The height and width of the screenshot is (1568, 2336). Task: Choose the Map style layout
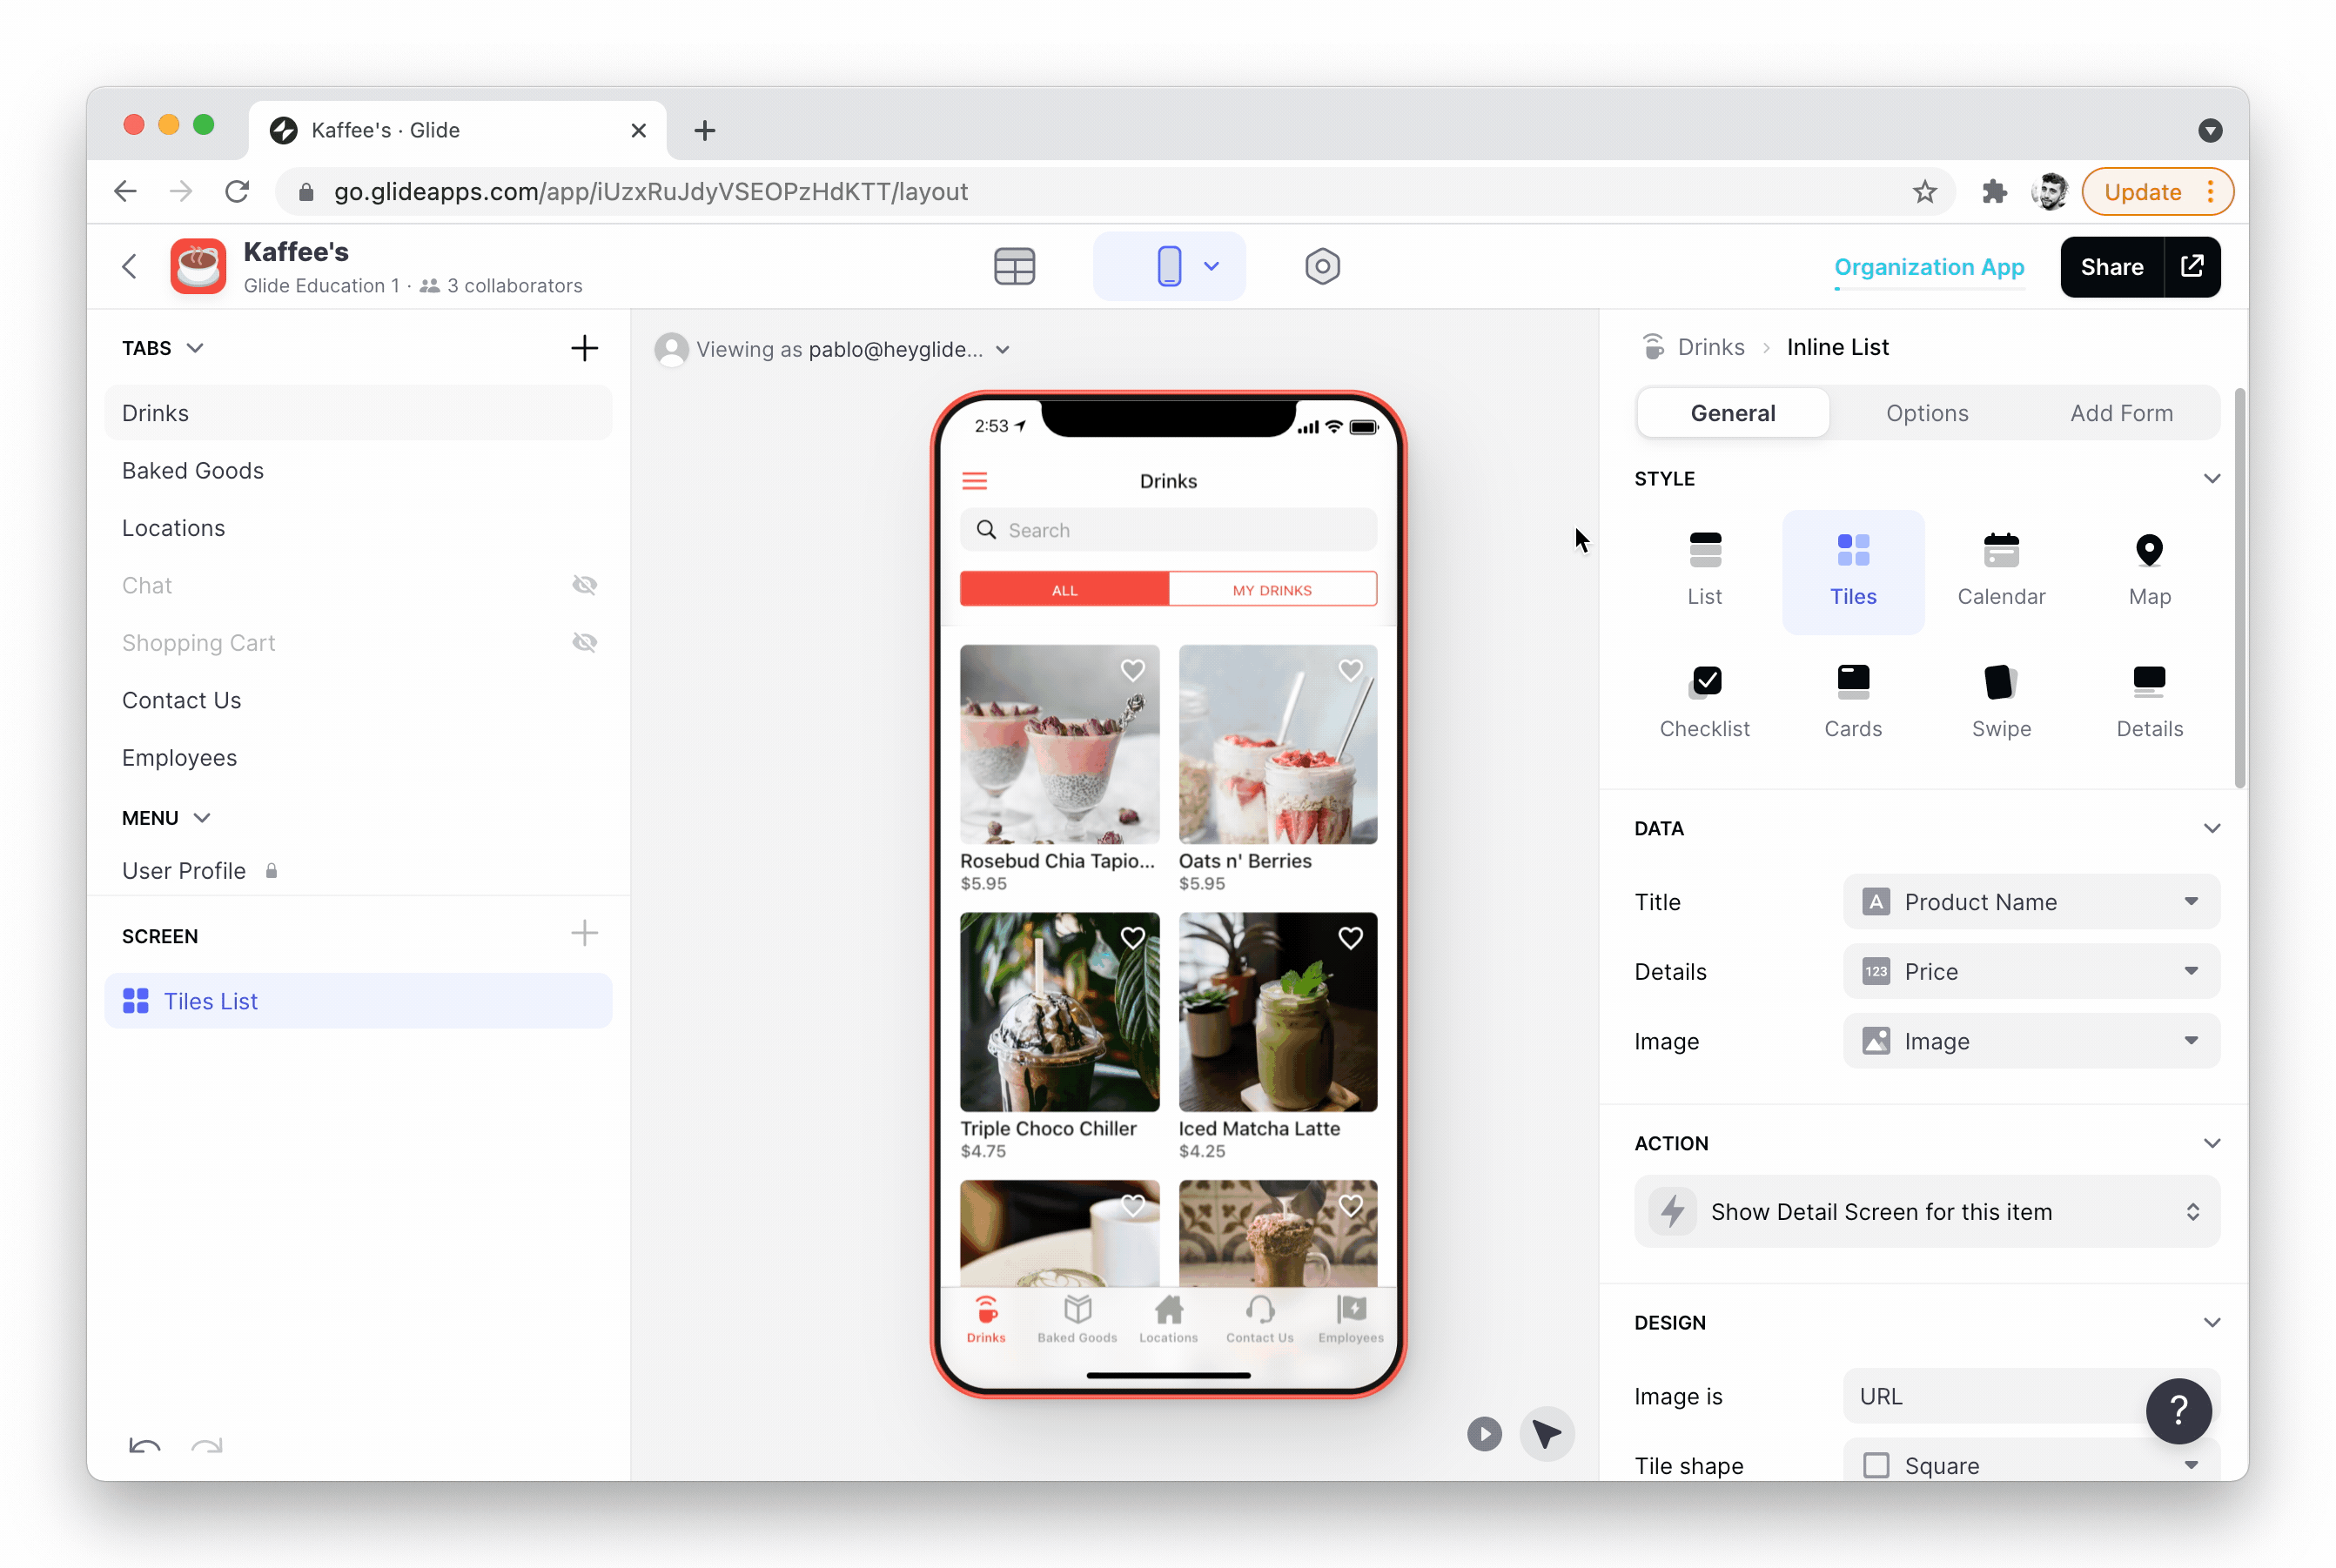(2148, 570)
